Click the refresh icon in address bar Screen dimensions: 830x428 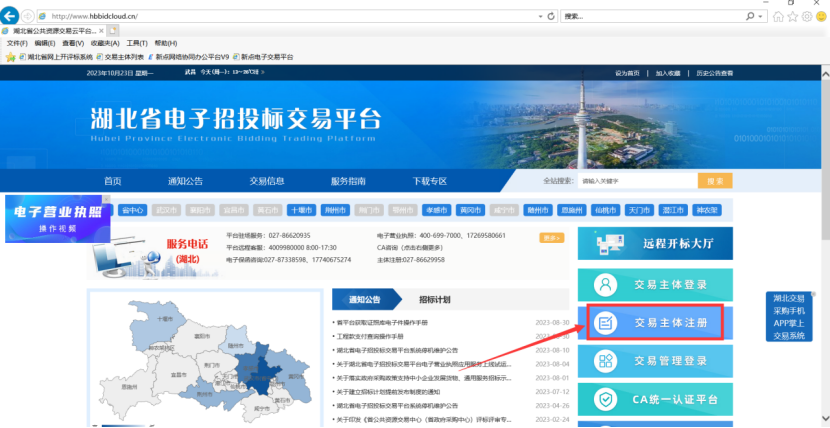(x=549, y=17)
